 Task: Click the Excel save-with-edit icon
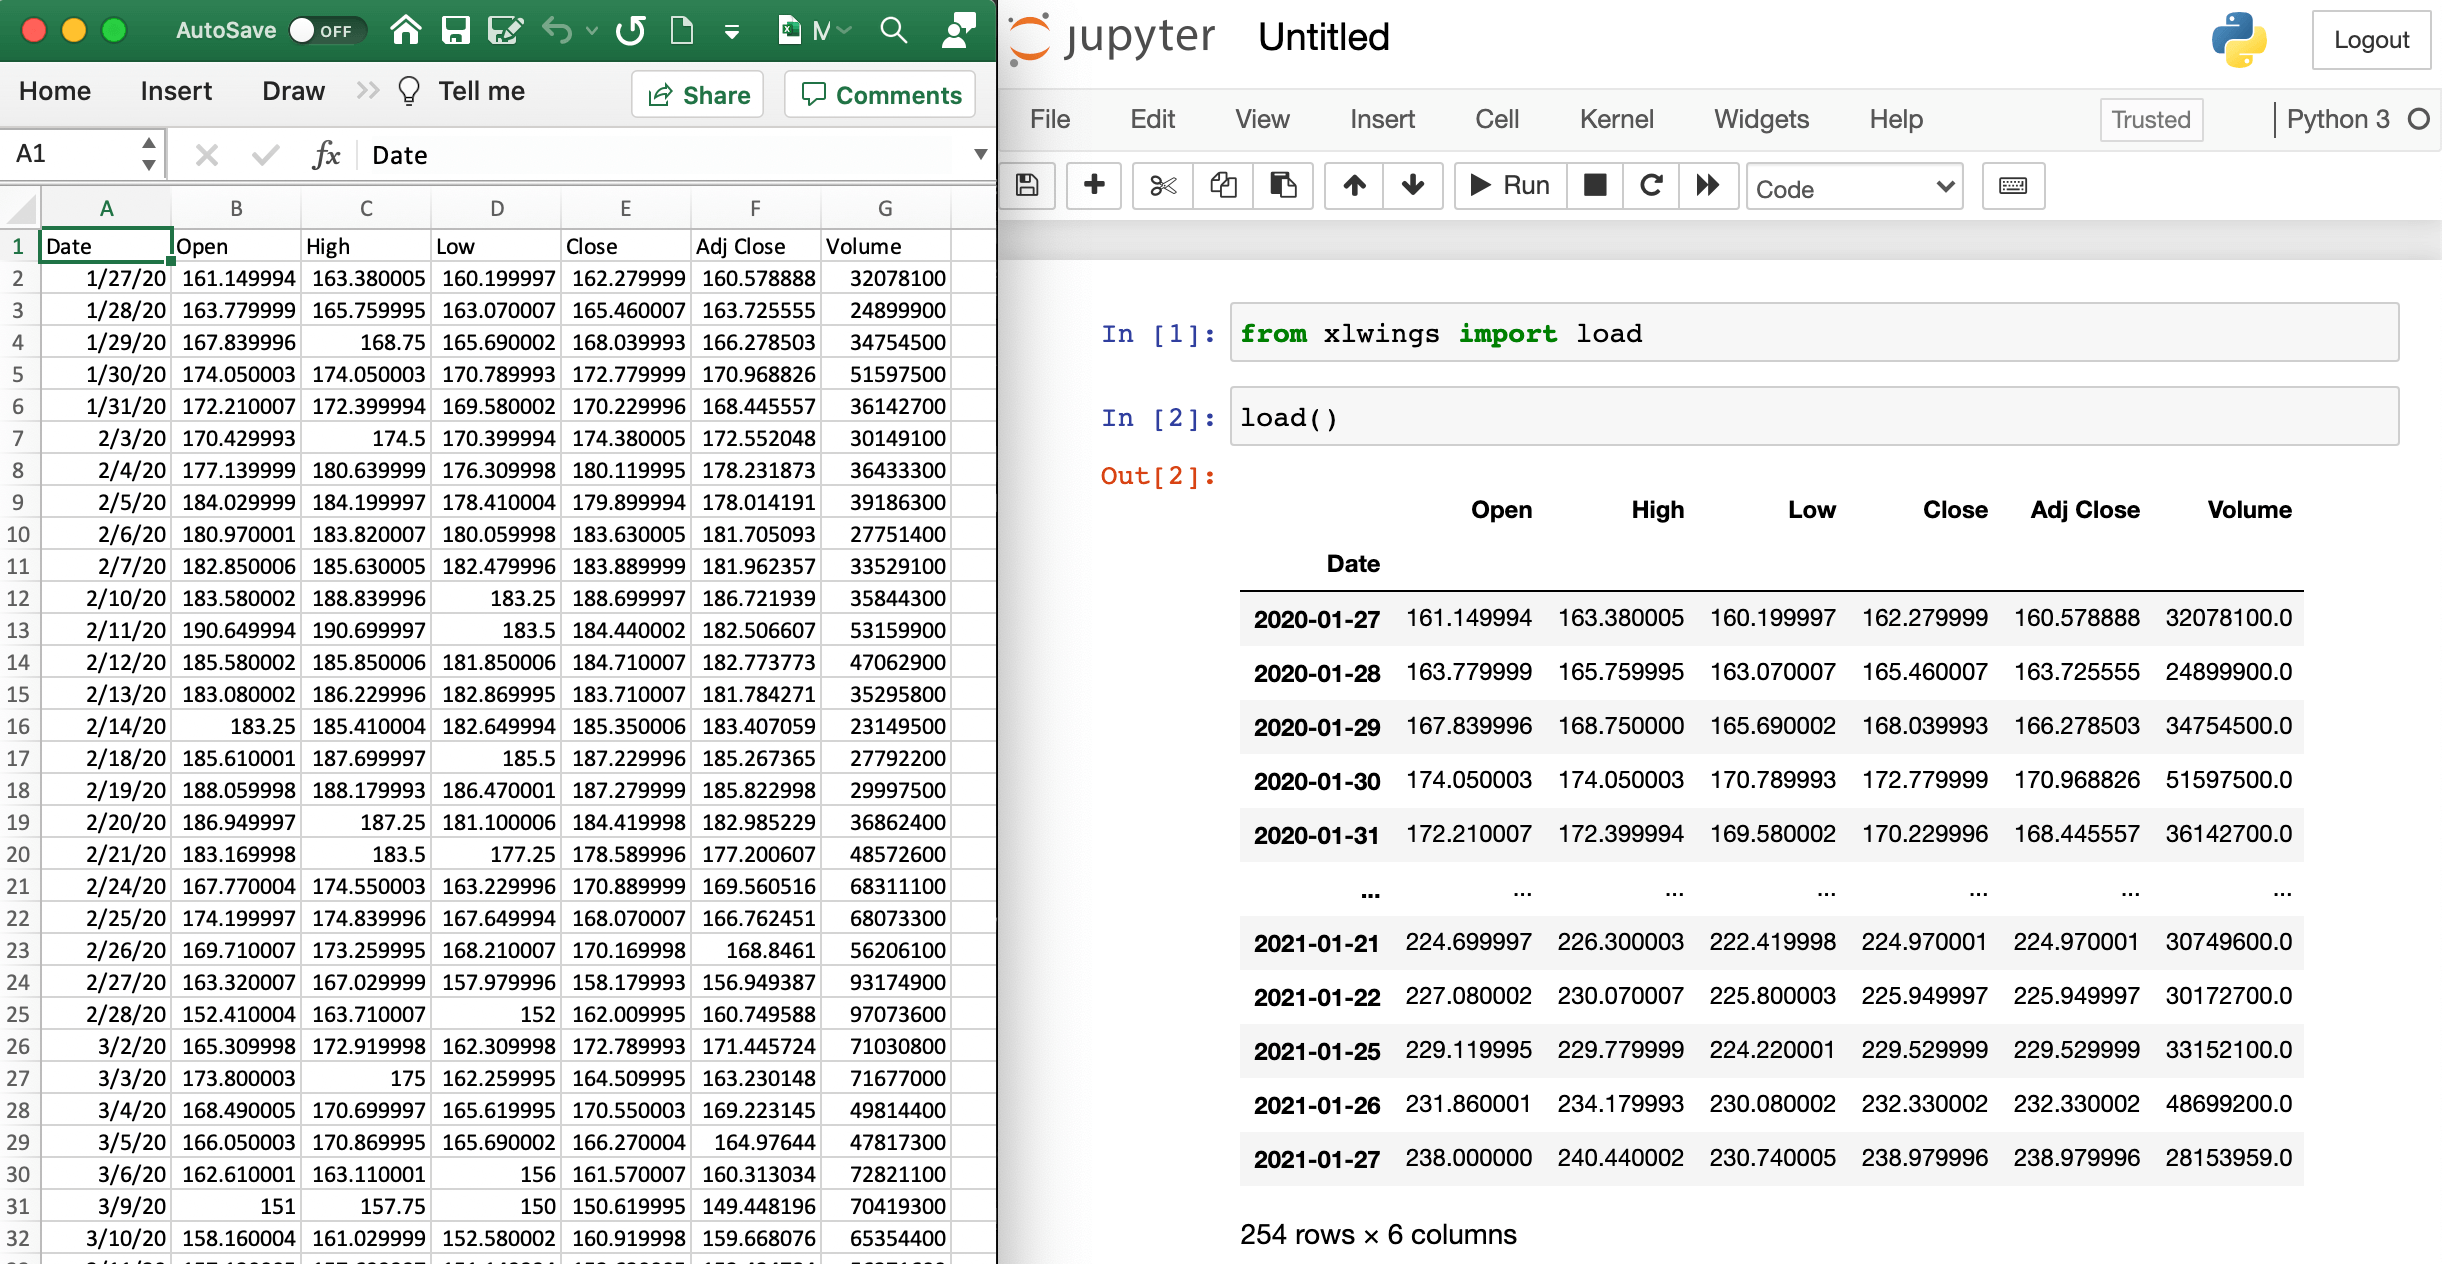pyautogui.click(x=505, y=31)
